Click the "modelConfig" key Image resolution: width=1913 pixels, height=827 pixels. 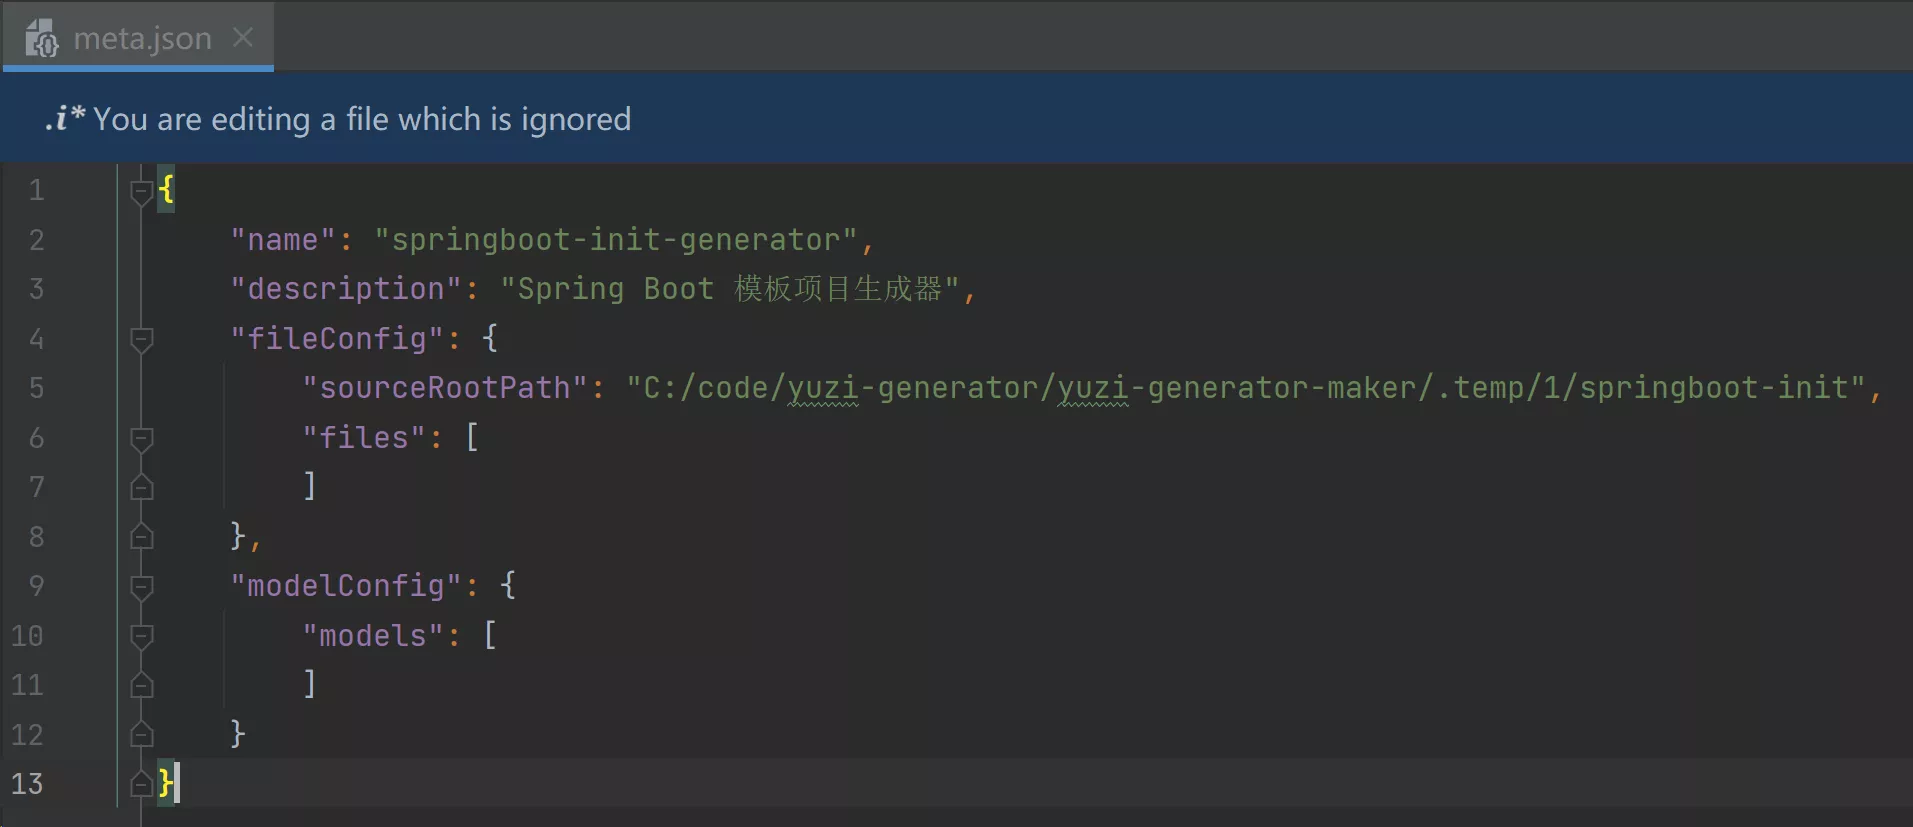[x=346, y=586]
